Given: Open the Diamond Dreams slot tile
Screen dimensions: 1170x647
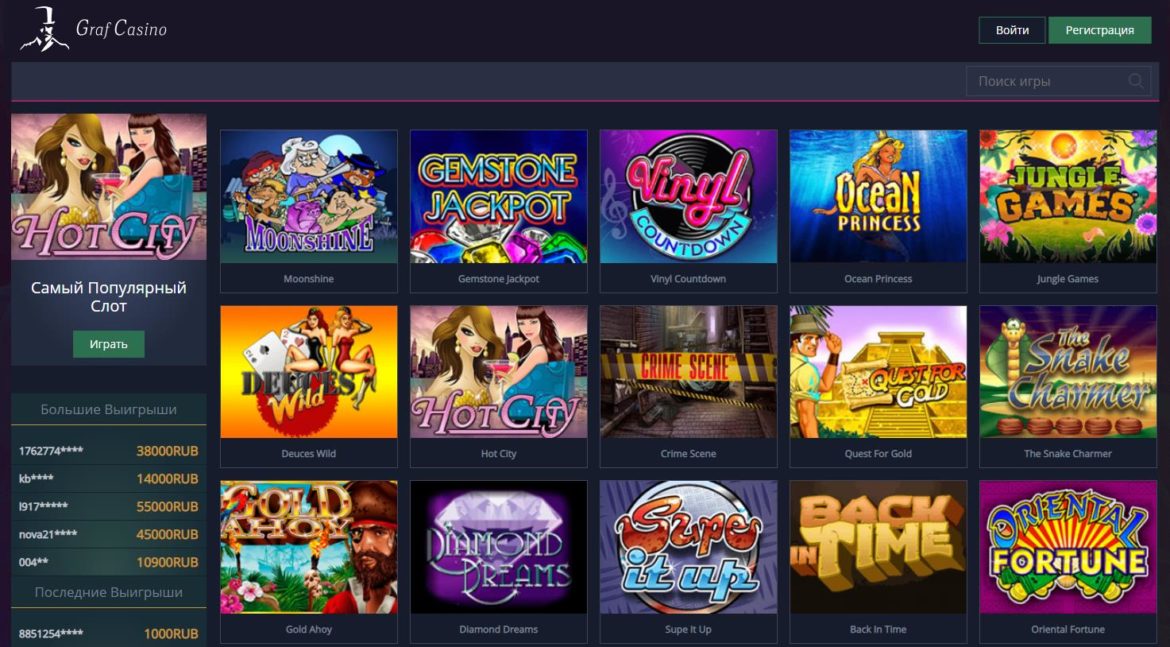Looking at the screenshot, I should click(498, 547).
